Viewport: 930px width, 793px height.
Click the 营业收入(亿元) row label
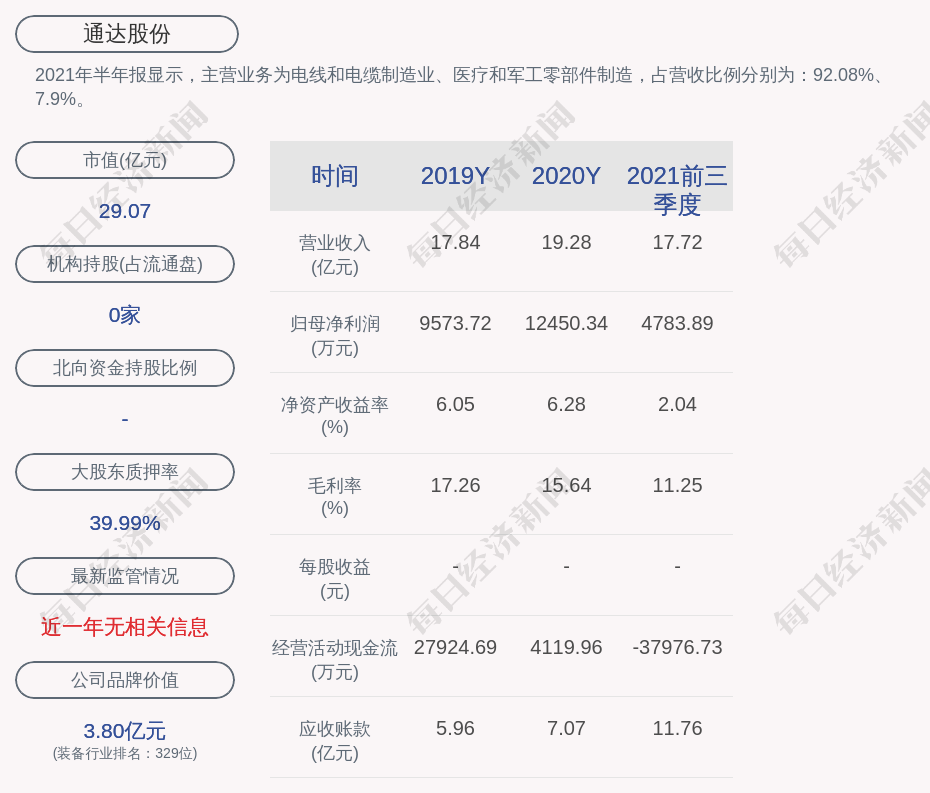(x=335, y=255)
